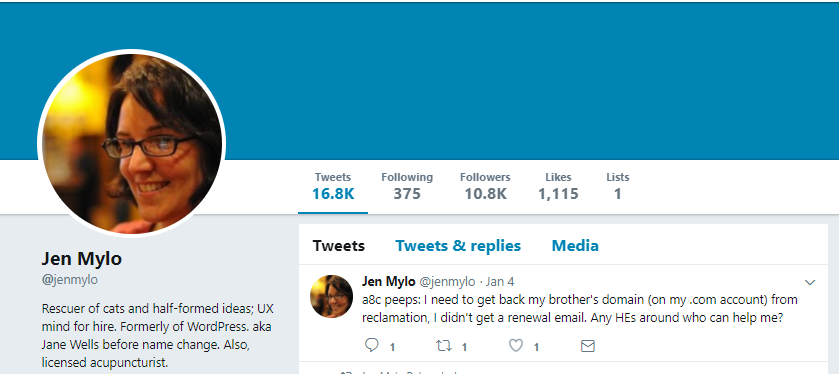Click the @jenmylo handle under profile name

pos(70,279)
